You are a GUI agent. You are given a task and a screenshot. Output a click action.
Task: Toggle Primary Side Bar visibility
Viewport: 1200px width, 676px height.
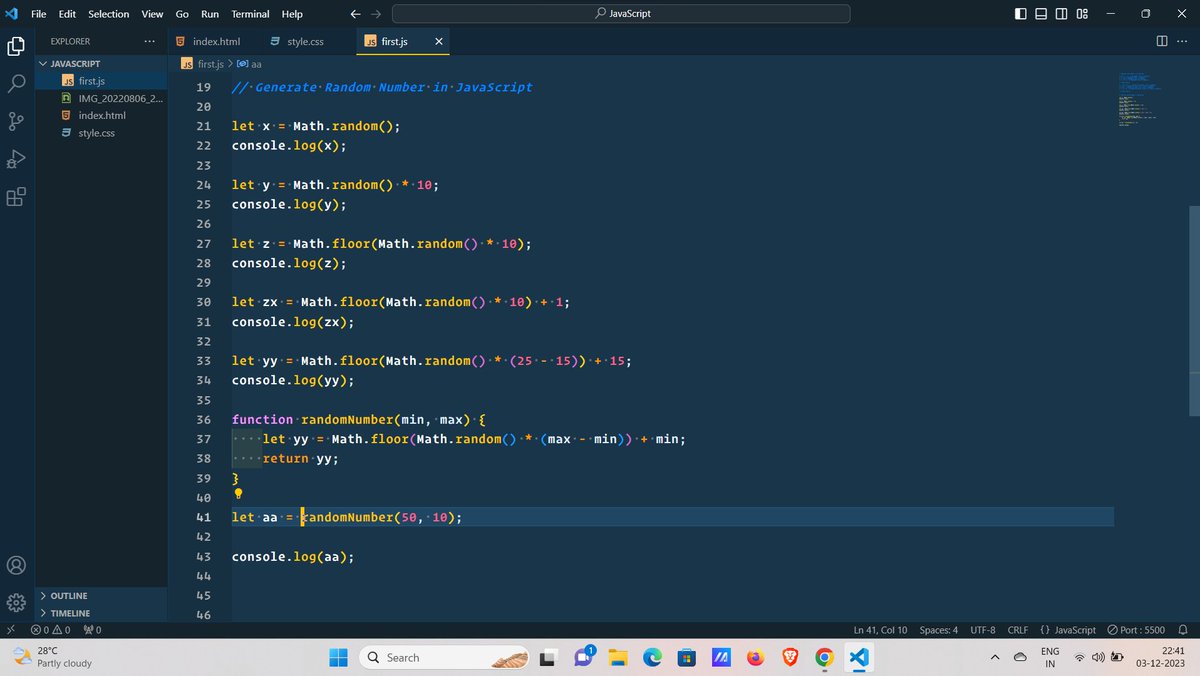tap(1020, 14)
